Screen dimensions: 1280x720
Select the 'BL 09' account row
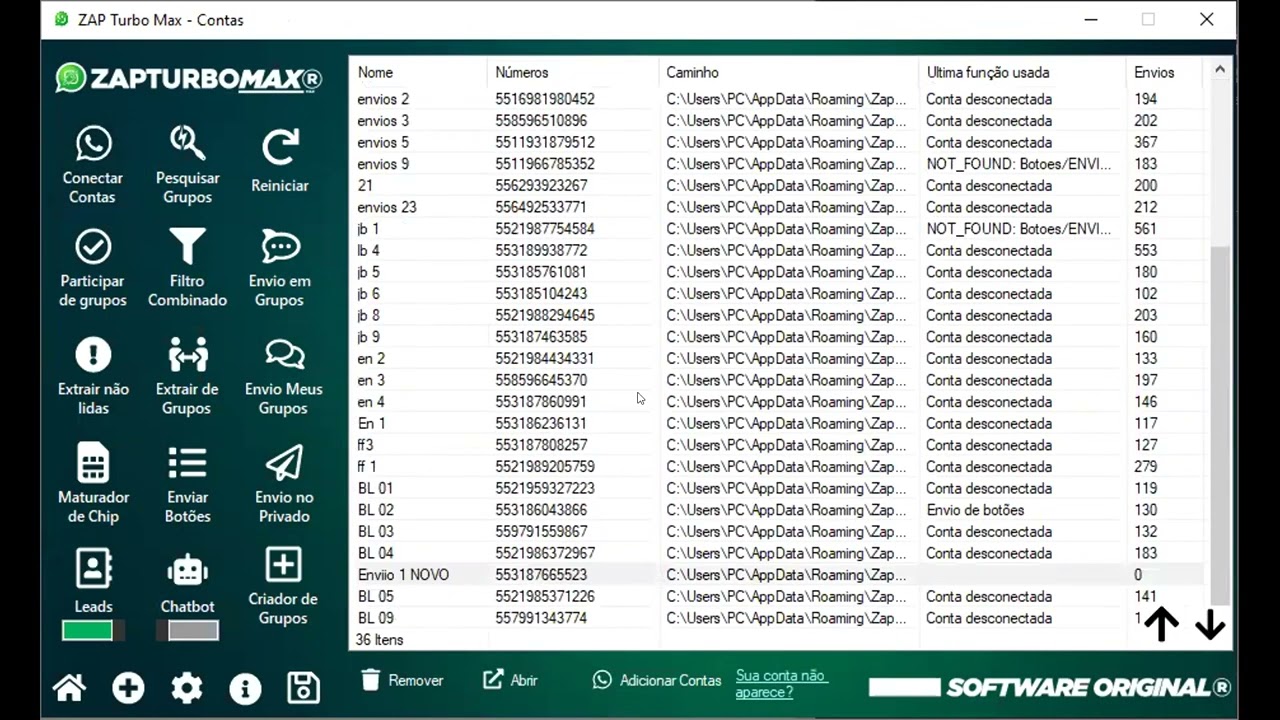pos(779,618)
